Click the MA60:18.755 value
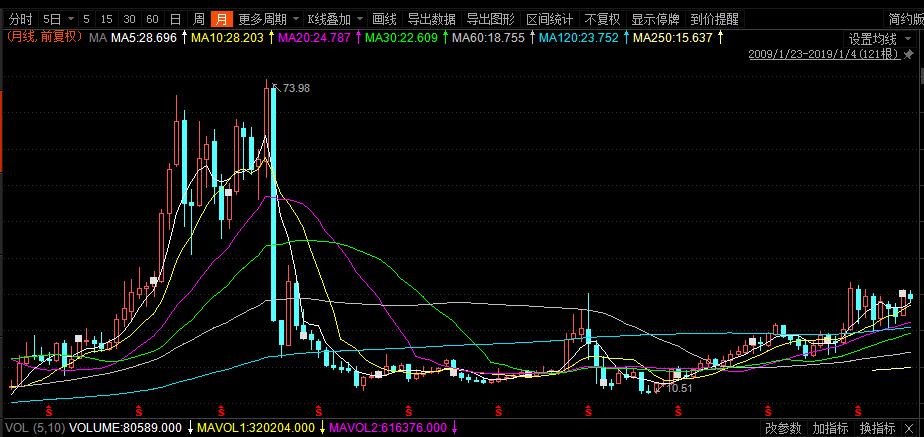Viewport: 924px width, 437px height. [x=488, y=38]
